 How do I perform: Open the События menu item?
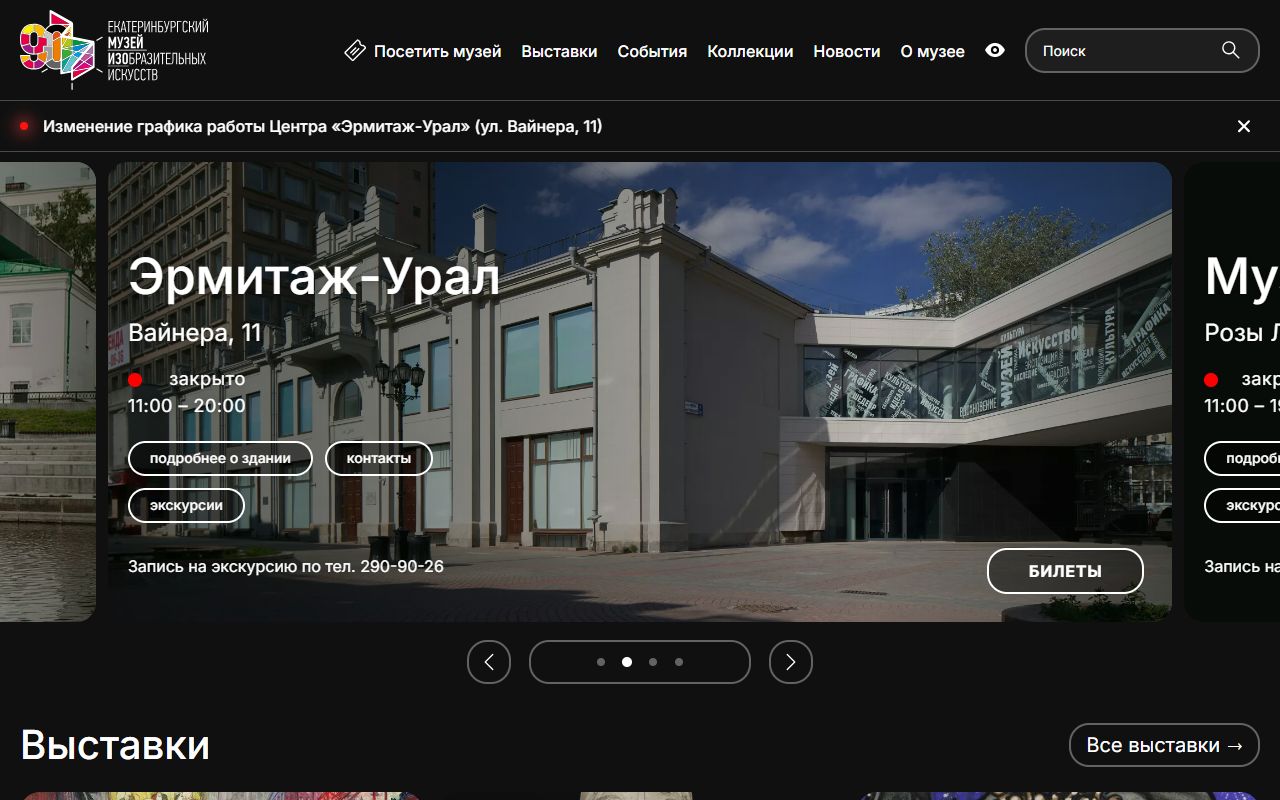652,51
